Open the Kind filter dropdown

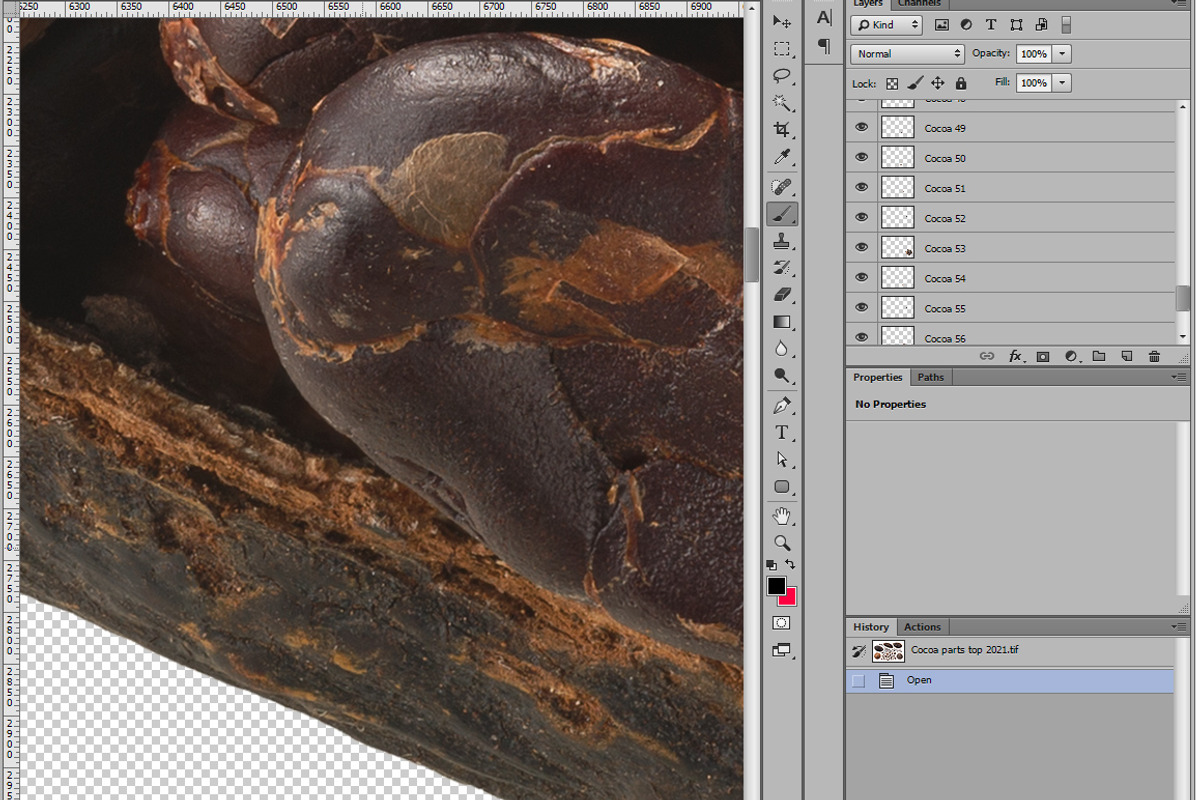(x=886, y=25)
